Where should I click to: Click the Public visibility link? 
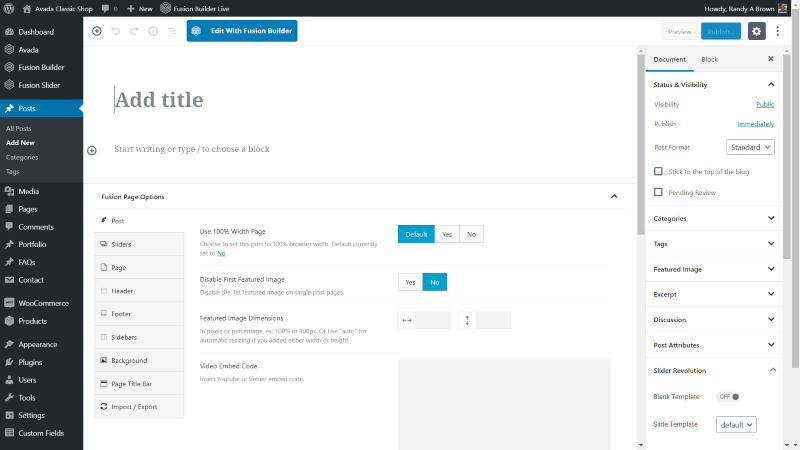pyautogui.click(x=765, y=104)
